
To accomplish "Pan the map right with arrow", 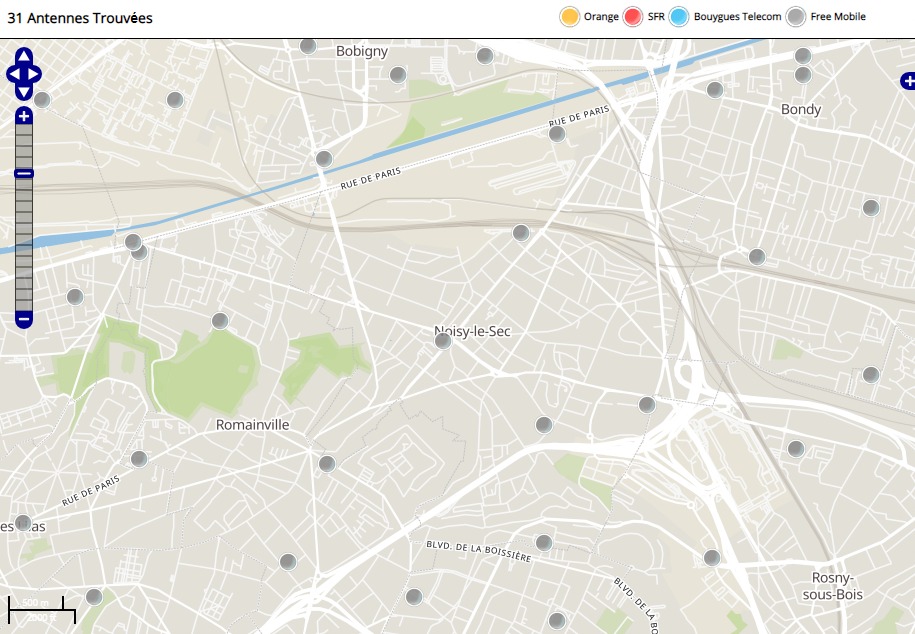I will click(x=36, y=74).
